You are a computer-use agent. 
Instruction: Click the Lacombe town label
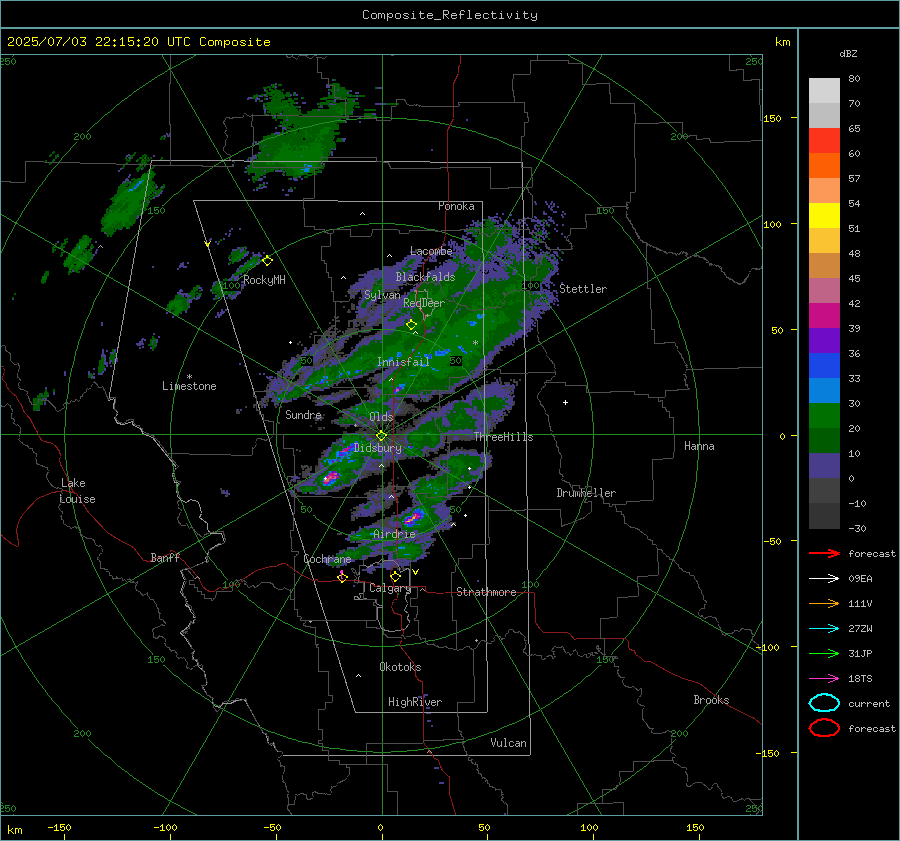point(431,251)
